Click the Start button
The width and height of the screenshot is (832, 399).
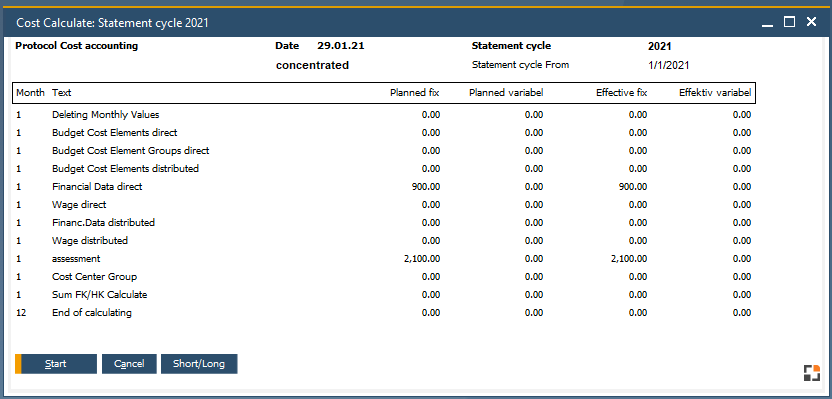(56, 364)
